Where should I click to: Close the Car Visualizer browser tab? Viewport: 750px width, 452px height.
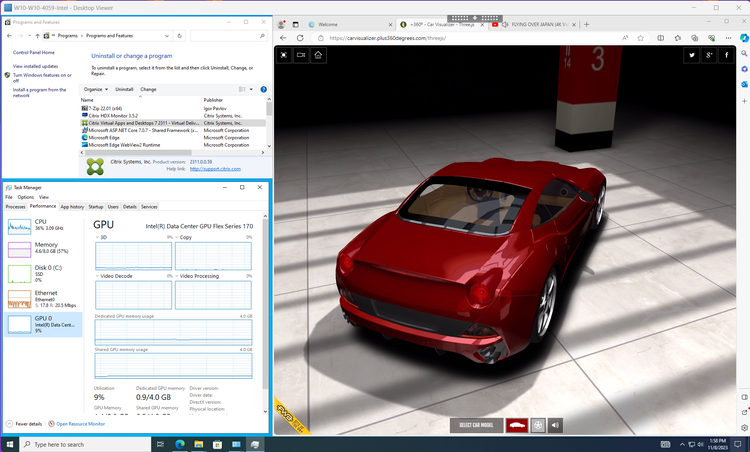tap(482, 24)
